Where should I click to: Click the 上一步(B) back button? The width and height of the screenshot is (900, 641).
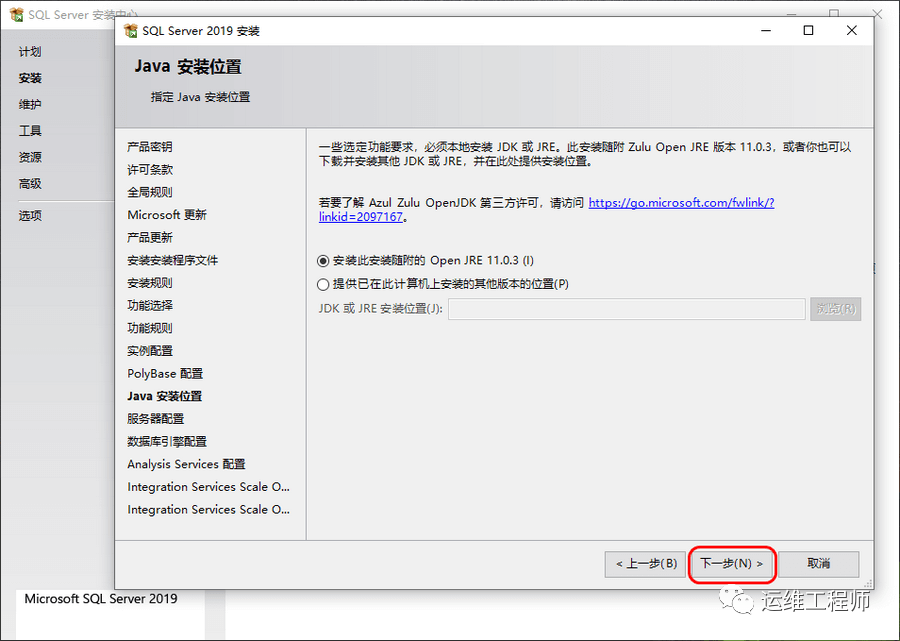(x=646, y=564)
